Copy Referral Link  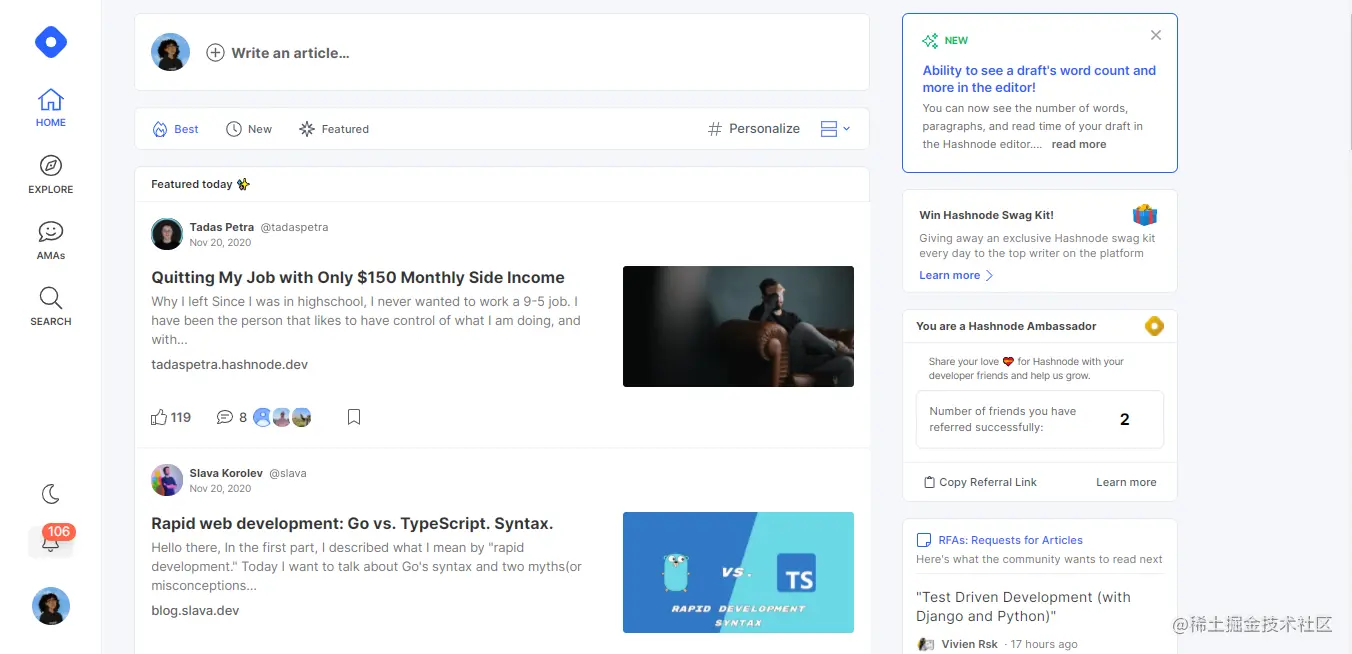coord(979,482)
